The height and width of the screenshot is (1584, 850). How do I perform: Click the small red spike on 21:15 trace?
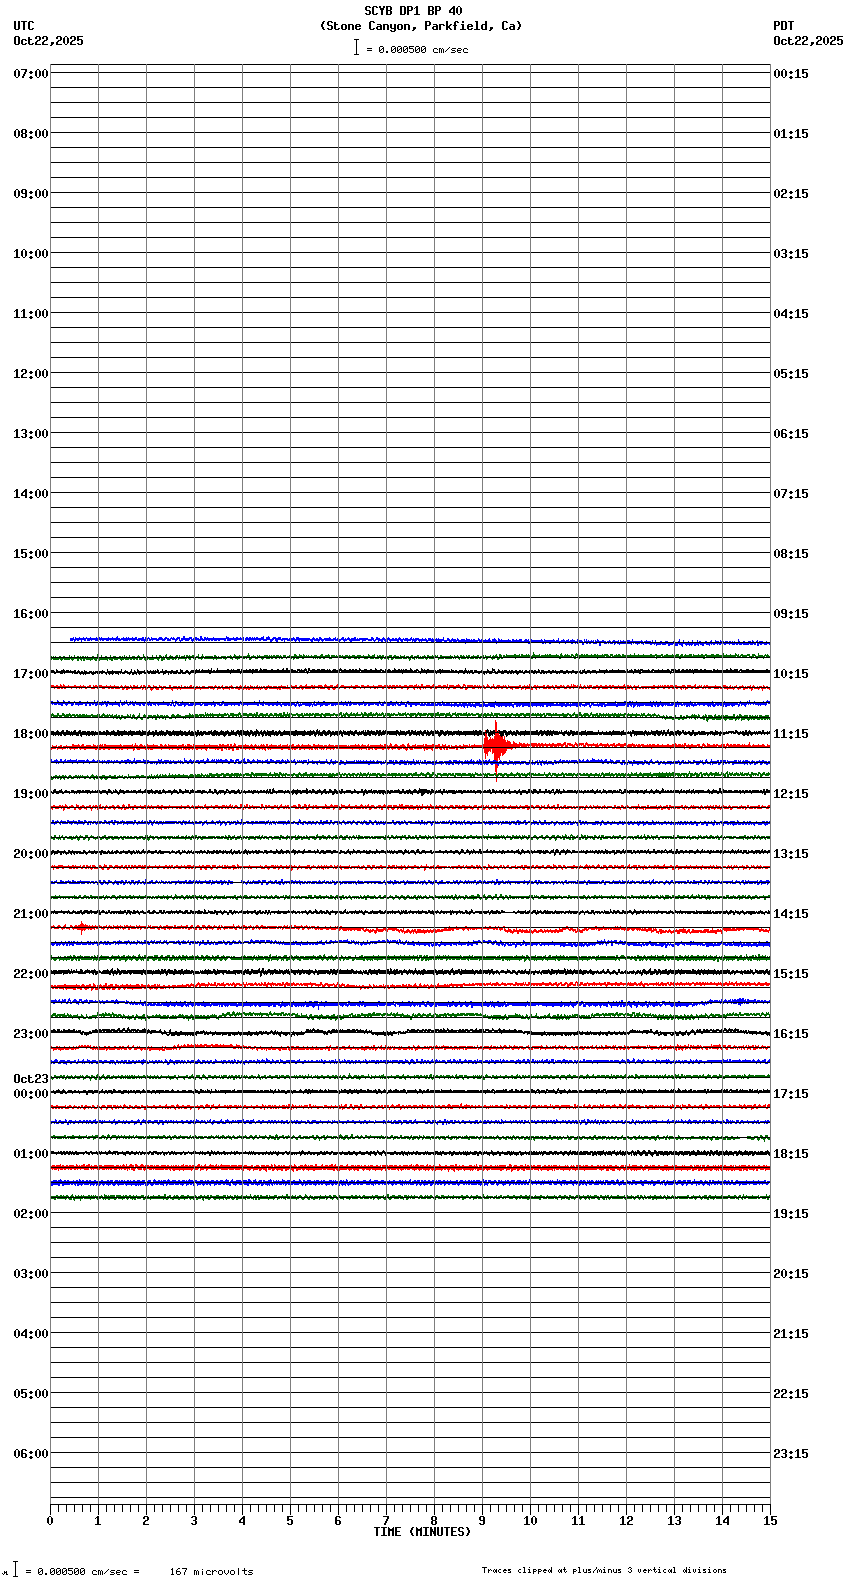pyautogui.click(x=83, y=928)
